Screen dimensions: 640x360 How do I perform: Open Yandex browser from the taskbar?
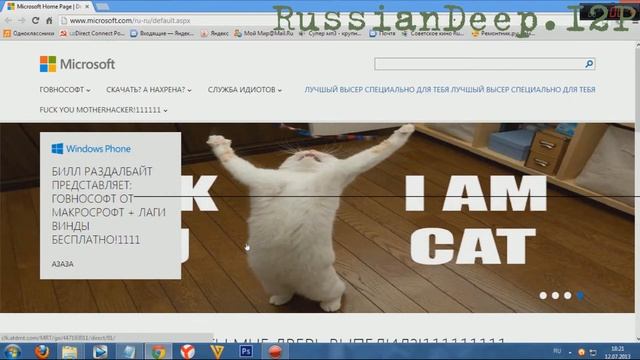(x=187, y=351)
